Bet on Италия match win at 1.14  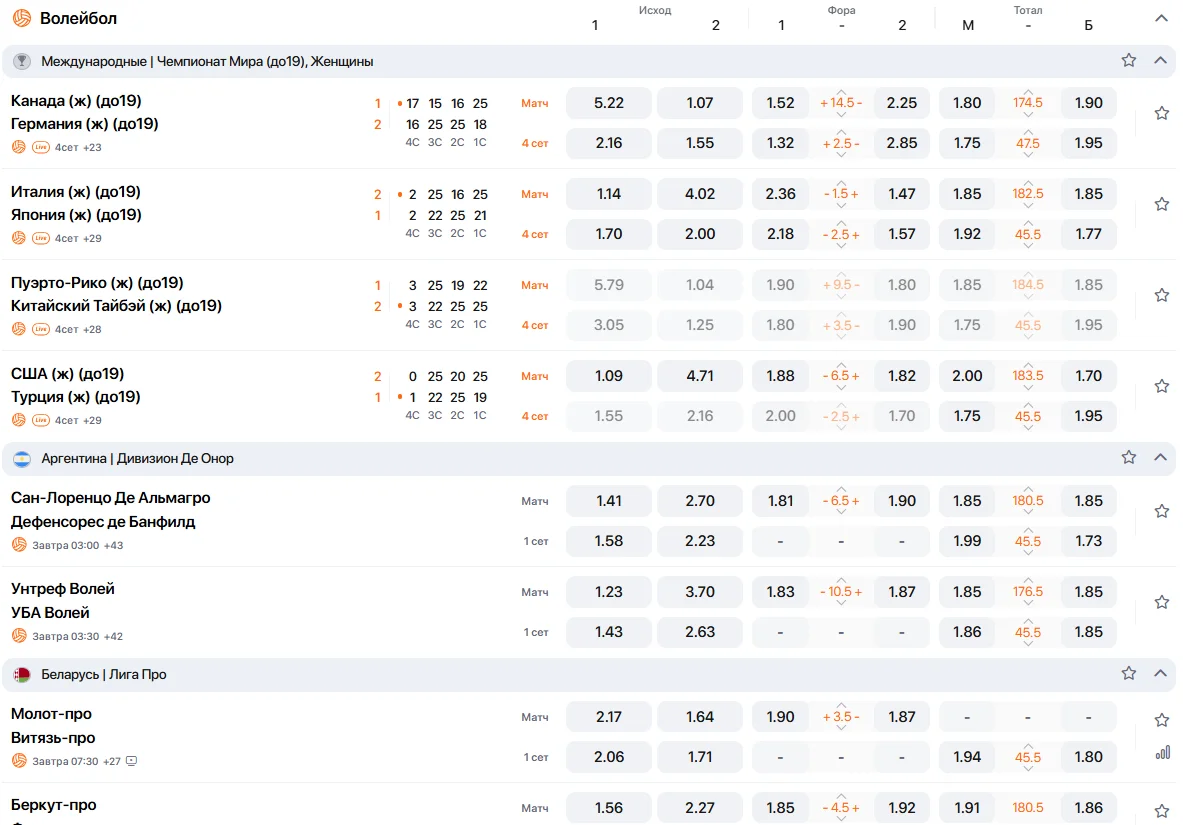coord(608,194)
